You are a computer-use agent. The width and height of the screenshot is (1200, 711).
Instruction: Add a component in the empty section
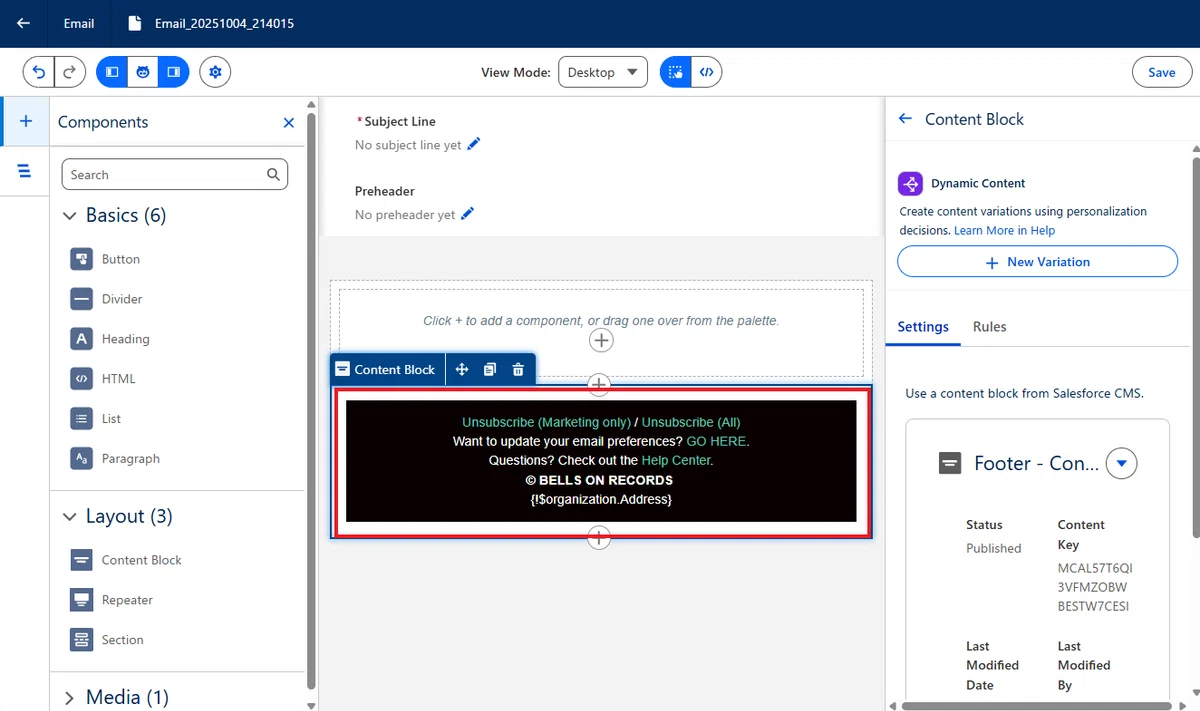(x=601, y=341)
